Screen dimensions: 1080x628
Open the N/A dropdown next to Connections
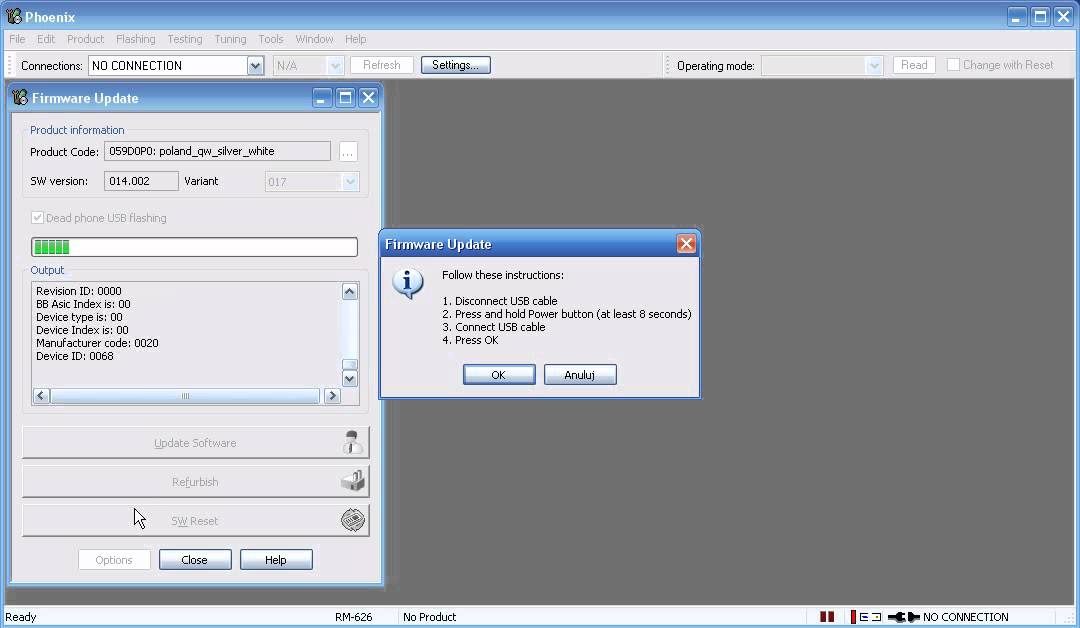(x=335, y=65)
